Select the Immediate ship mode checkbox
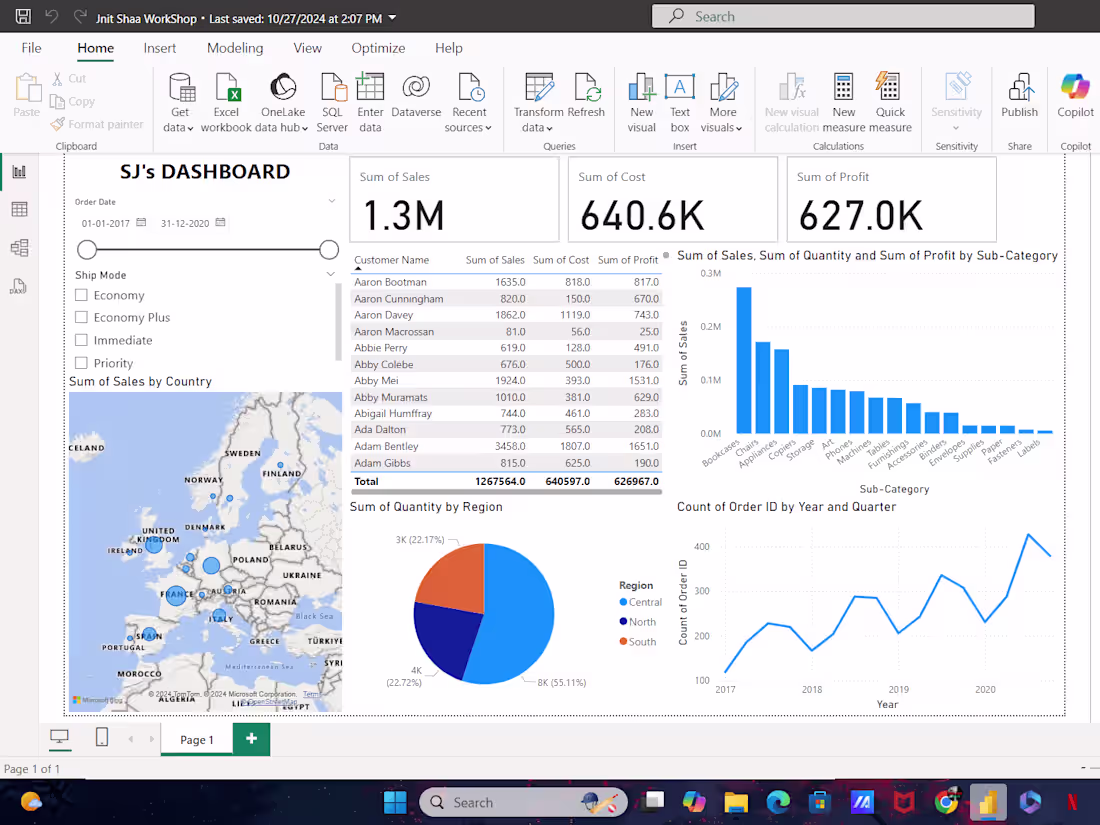The image size is (1100, 825). coord(85,340)
